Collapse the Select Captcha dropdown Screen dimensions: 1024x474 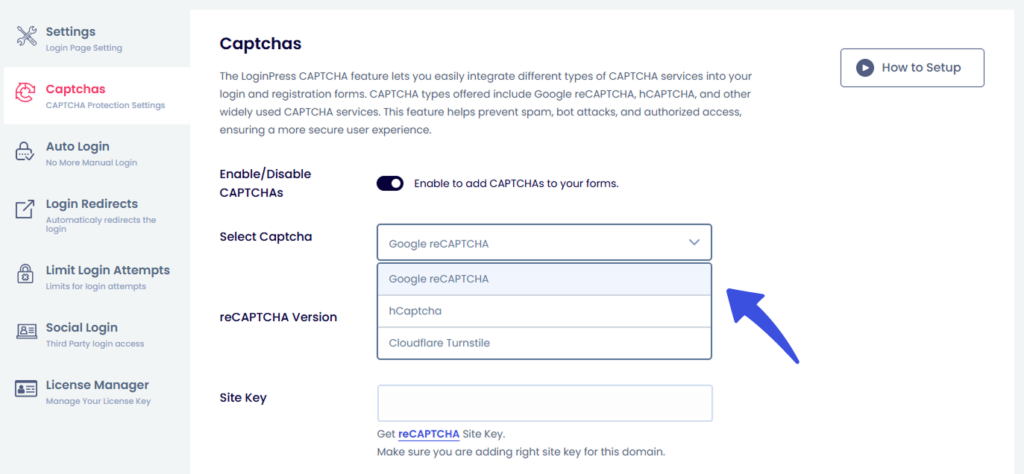[x=544, y=243]
